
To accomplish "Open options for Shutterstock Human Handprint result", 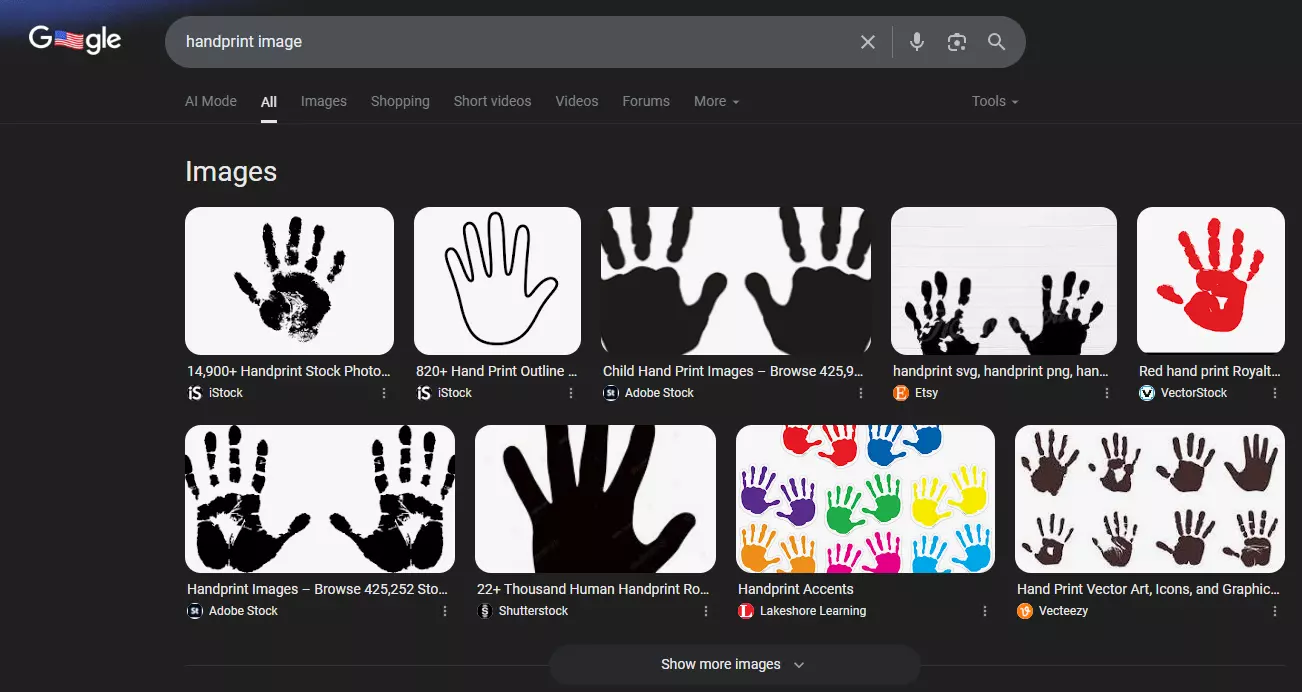I will tap(706, 611).
